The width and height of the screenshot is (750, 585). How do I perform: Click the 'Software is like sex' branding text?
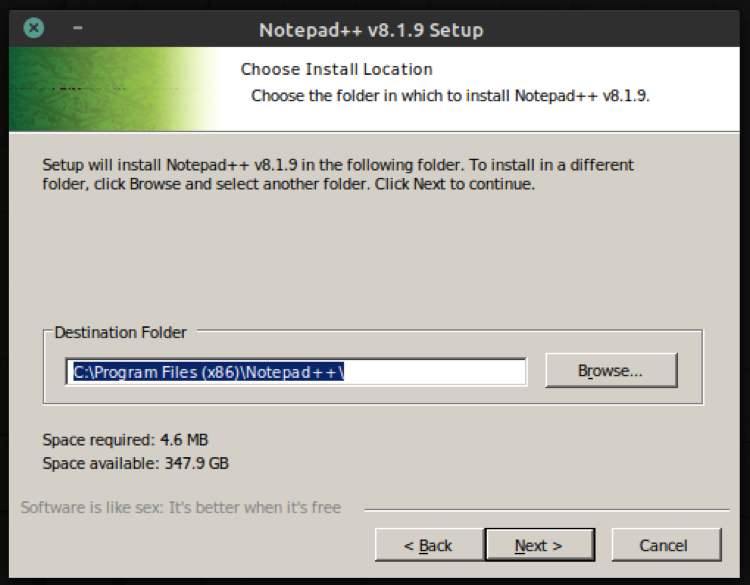(181, 508)
